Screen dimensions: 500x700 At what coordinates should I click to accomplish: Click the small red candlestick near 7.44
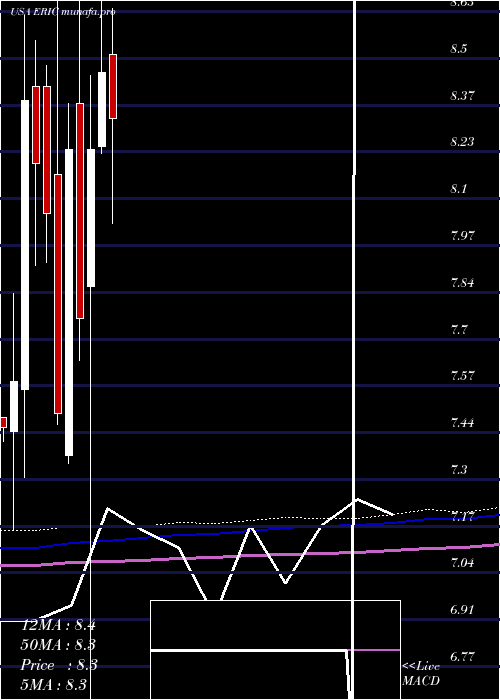(x=4, y=422)
